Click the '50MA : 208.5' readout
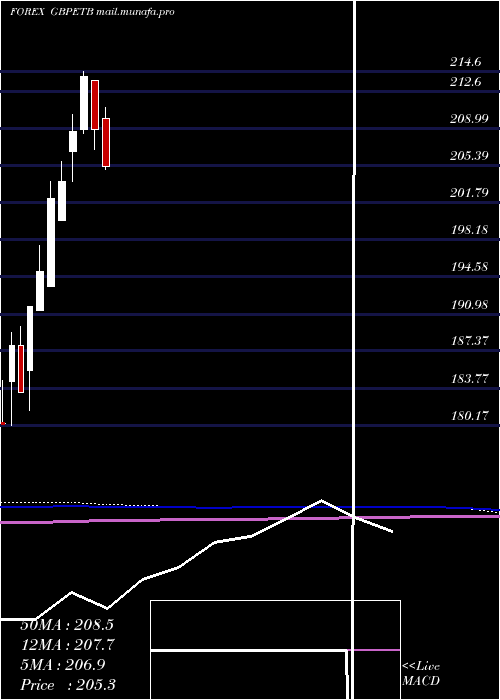 pos(67,625)
